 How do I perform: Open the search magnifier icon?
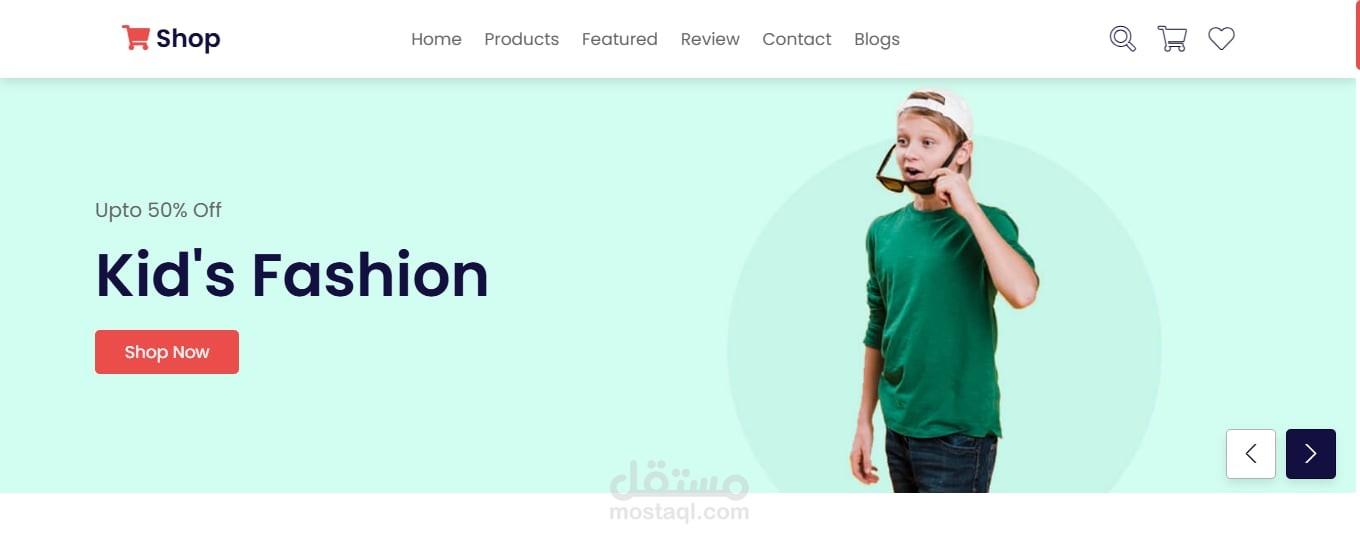[x=1123, y=39]
